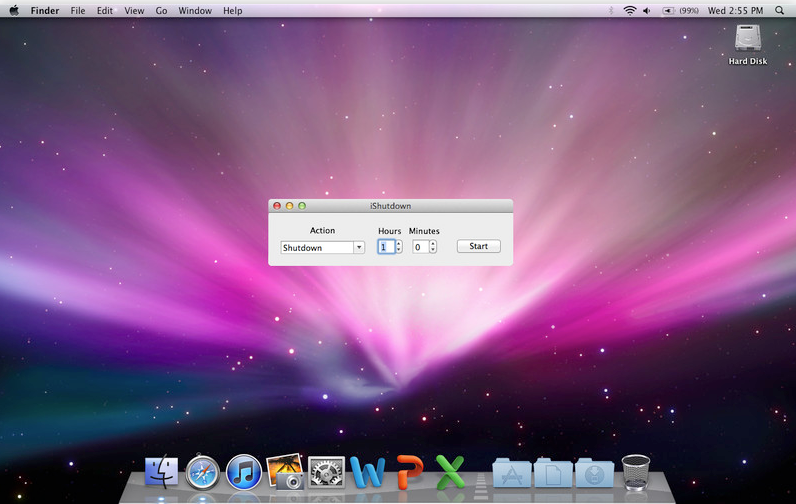Open the Apple menu

click(14, 10)
